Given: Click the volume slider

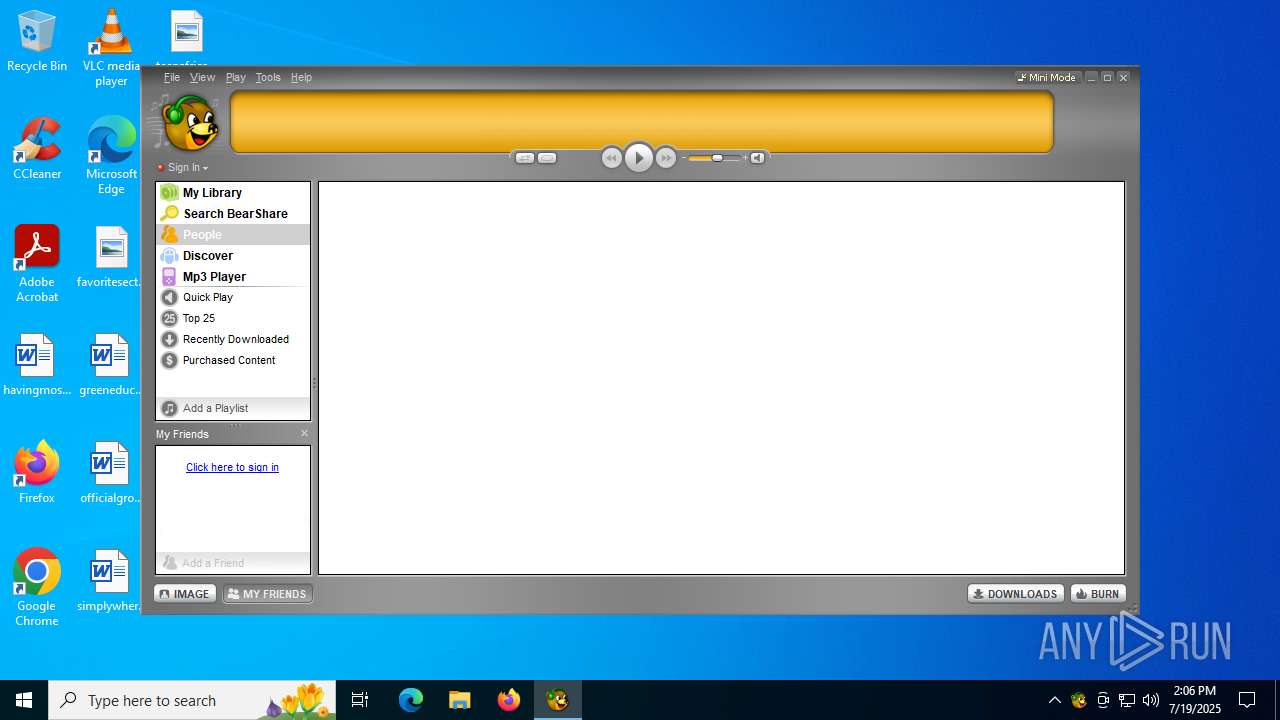Looking at the screenshot, I should point(715,158).
